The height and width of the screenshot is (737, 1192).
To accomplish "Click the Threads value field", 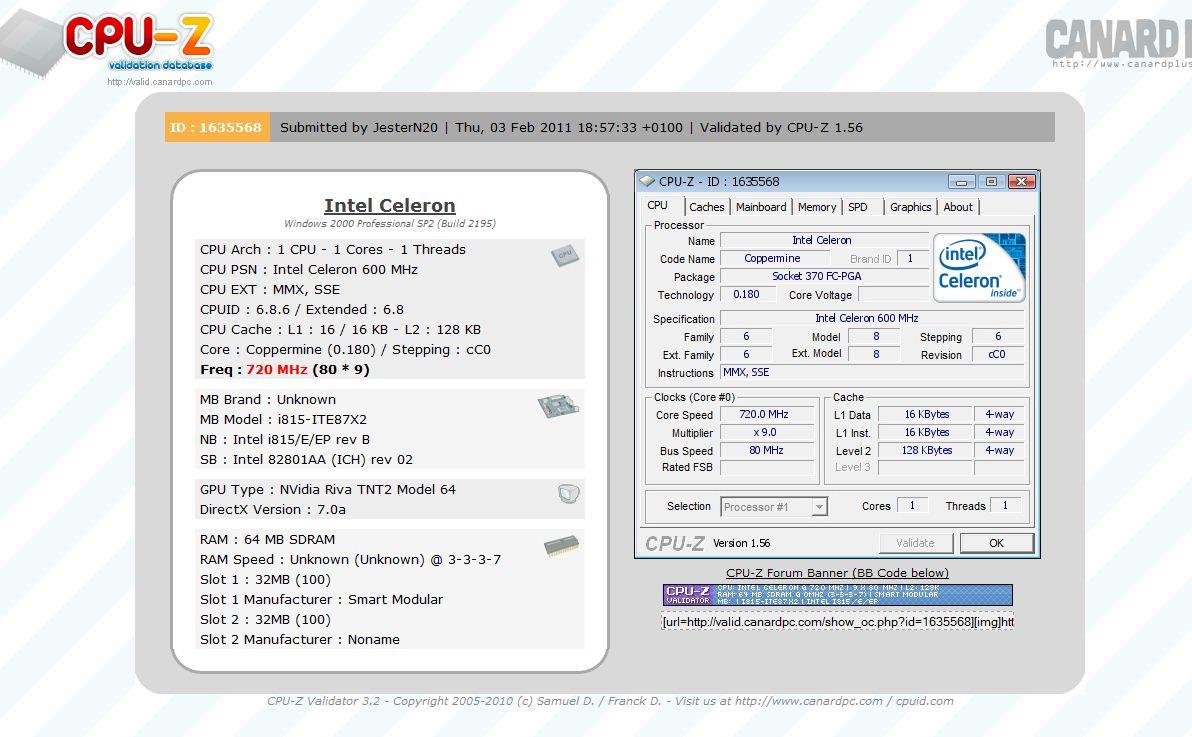I will [x=1005, y=505].
